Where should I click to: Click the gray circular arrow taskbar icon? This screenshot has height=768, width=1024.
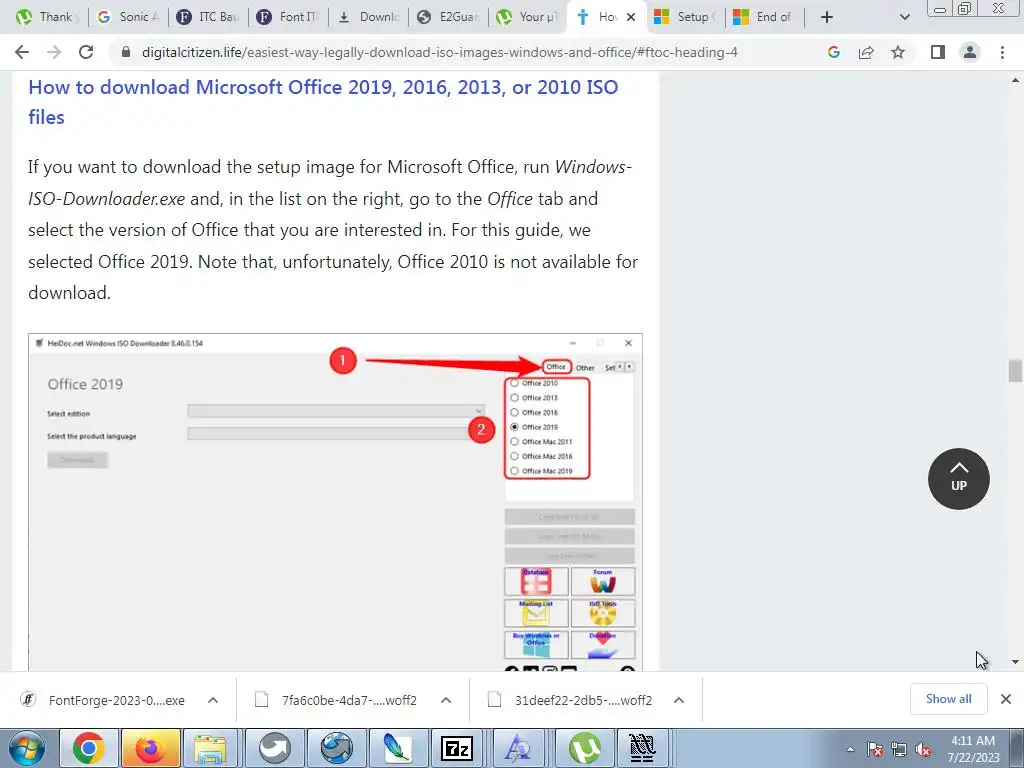pyautogui.click(x=275, y=748)
